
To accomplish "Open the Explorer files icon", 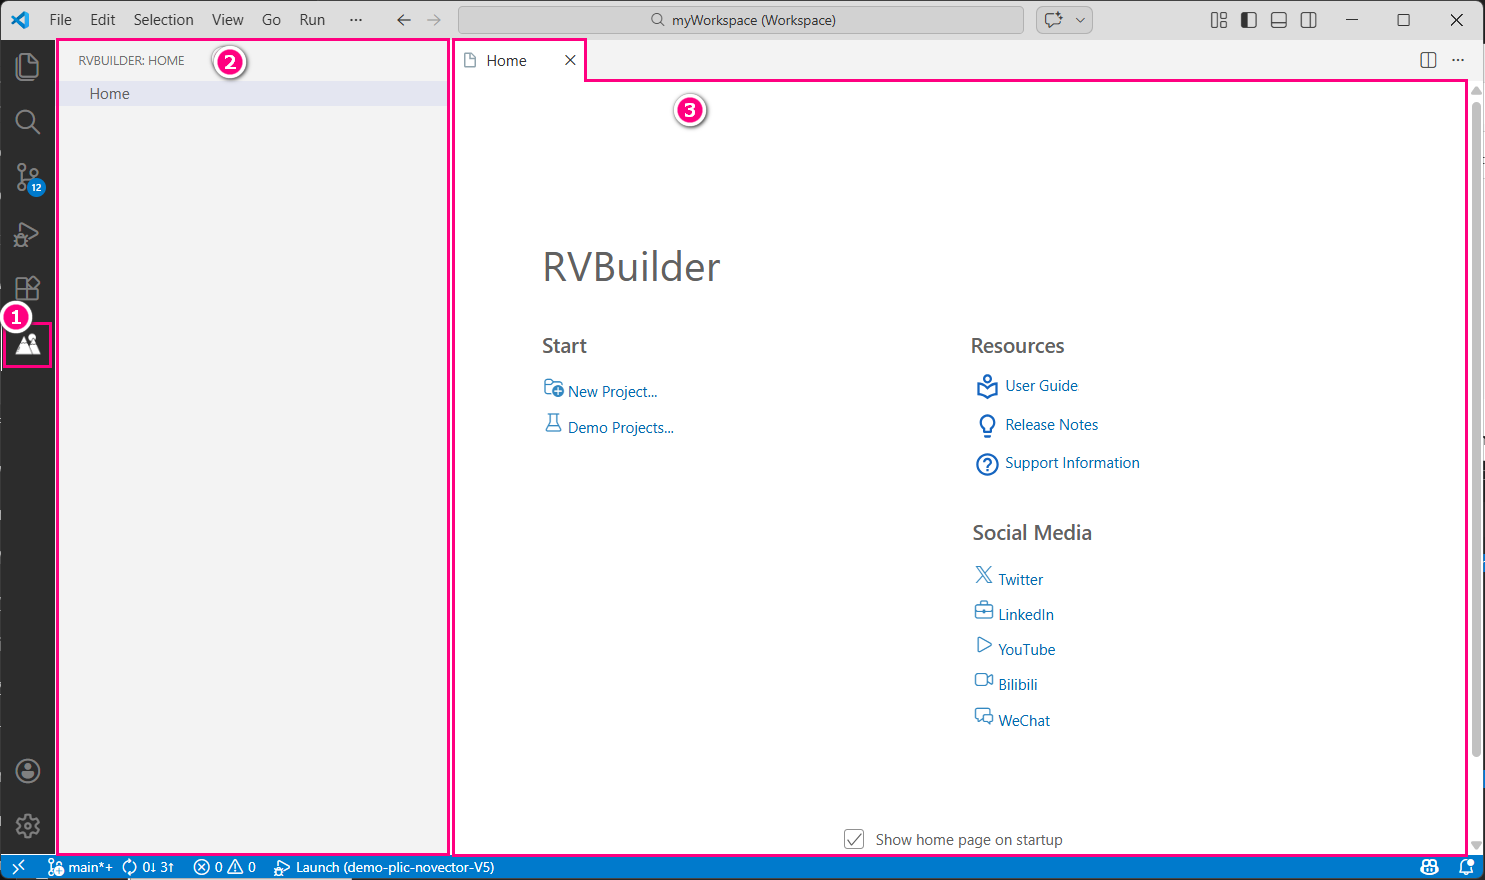I will [27, 66].
